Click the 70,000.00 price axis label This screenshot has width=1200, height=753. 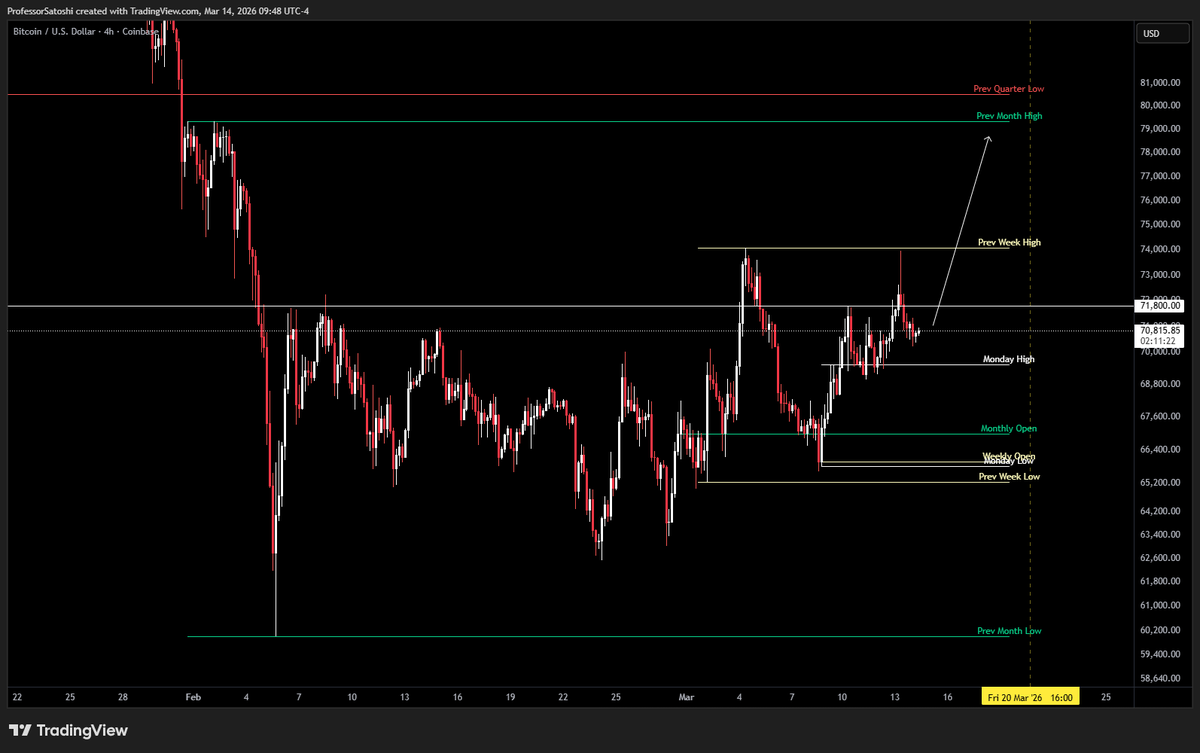point(1160,352)
